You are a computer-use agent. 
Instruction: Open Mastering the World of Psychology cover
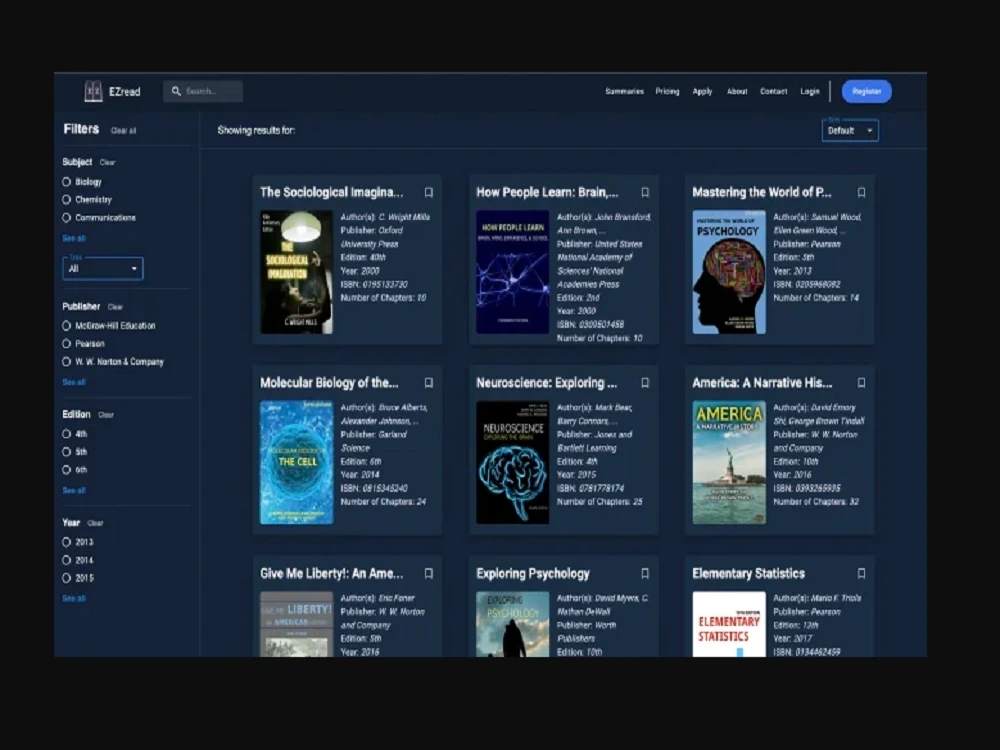click(729, 272)
